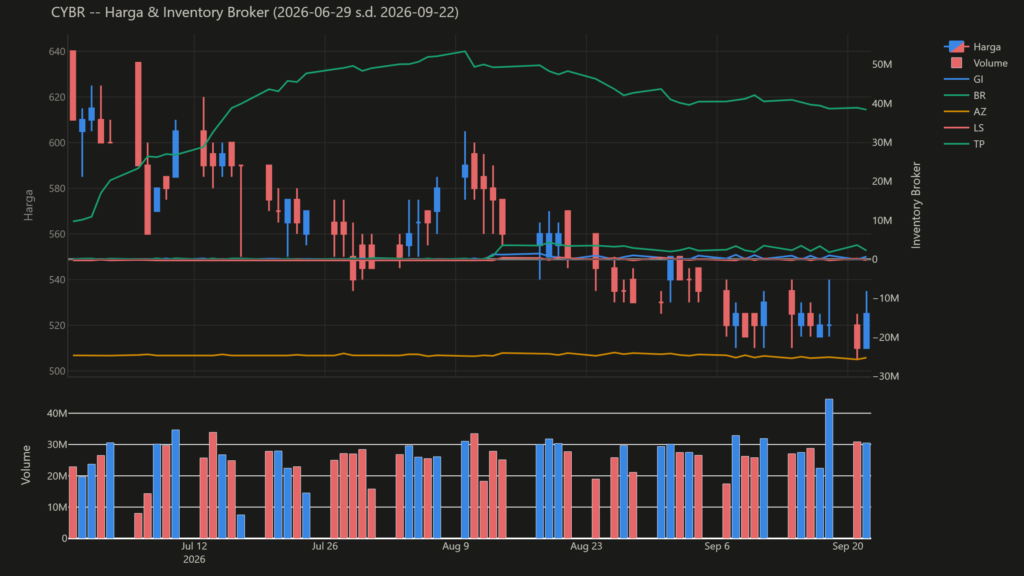
Task: Click the tallest blue volume bar above 40M
Action: click(829, 469)
